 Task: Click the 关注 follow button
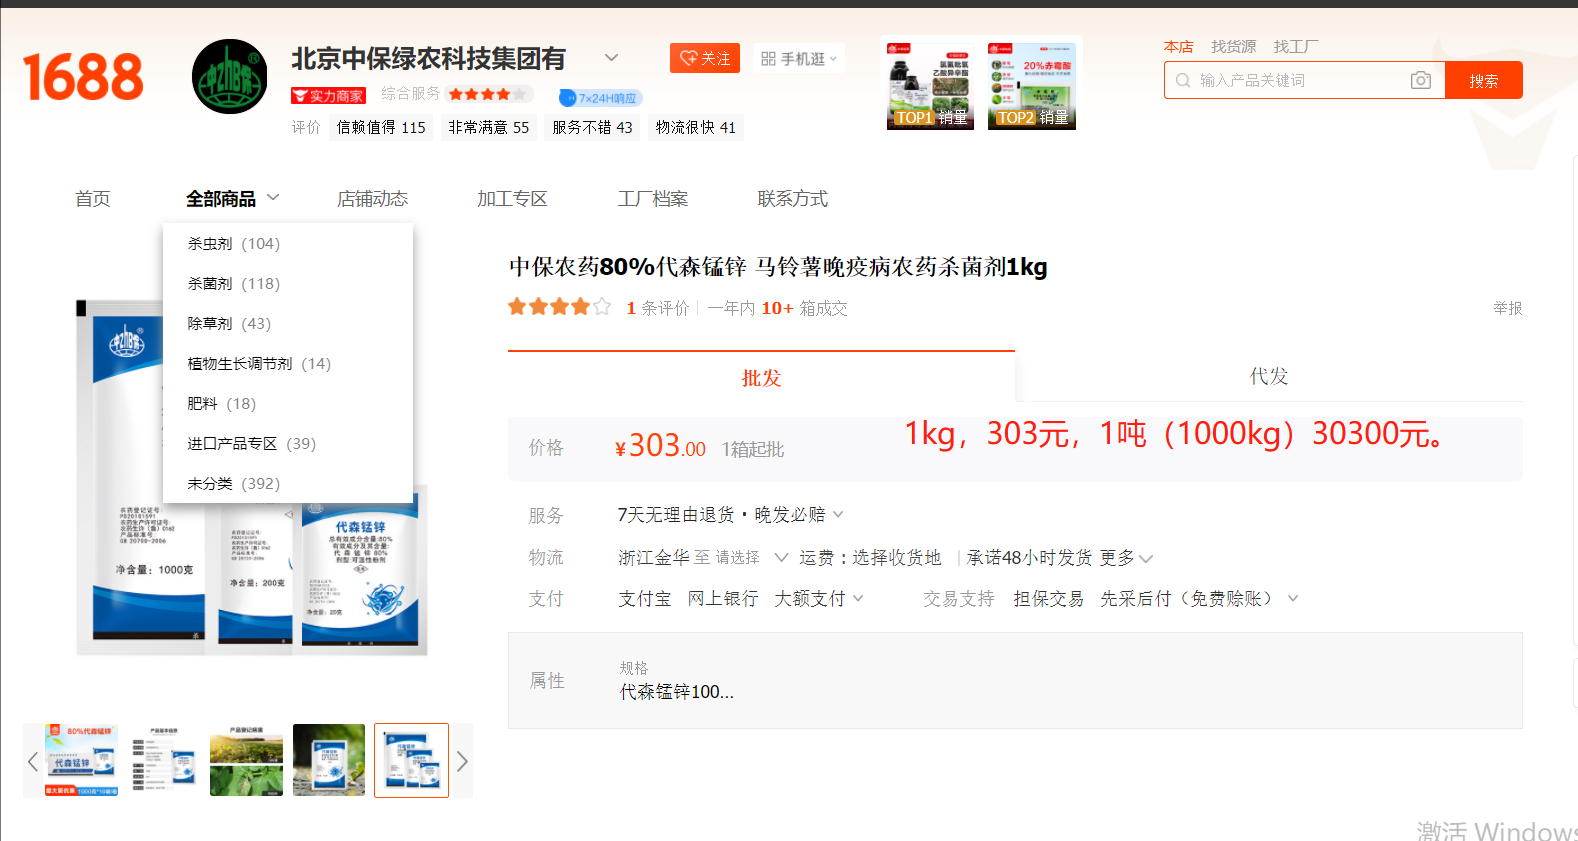tap(705, 59)
